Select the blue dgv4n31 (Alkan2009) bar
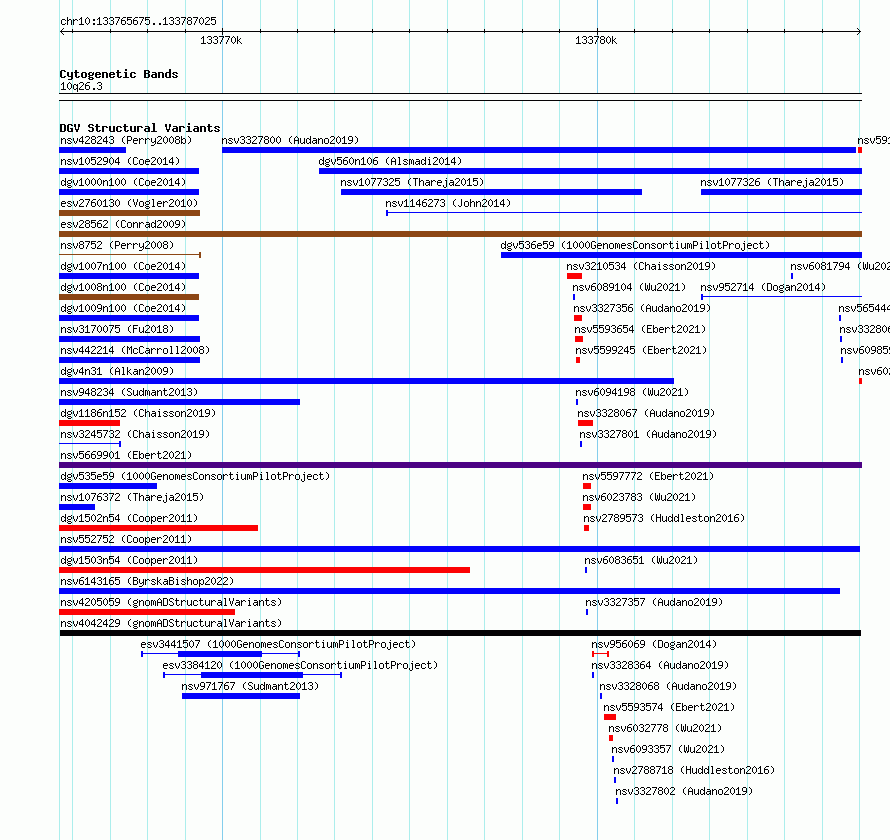This screenshot has width=890, height=840. pyautogui.click(x=367, y=381)
